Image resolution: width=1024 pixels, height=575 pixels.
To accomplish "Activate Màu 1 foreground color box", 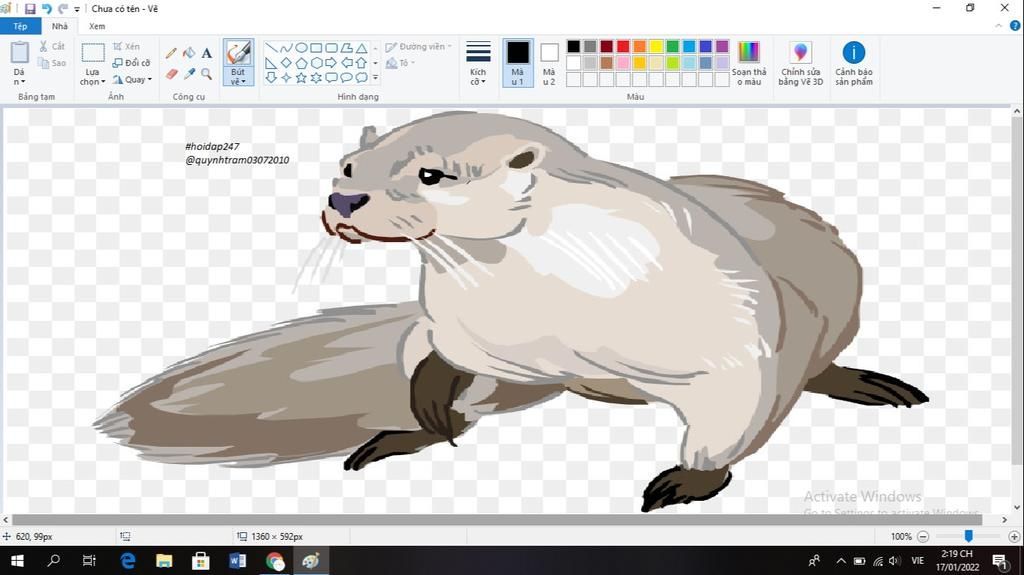I will coord(518,63).
